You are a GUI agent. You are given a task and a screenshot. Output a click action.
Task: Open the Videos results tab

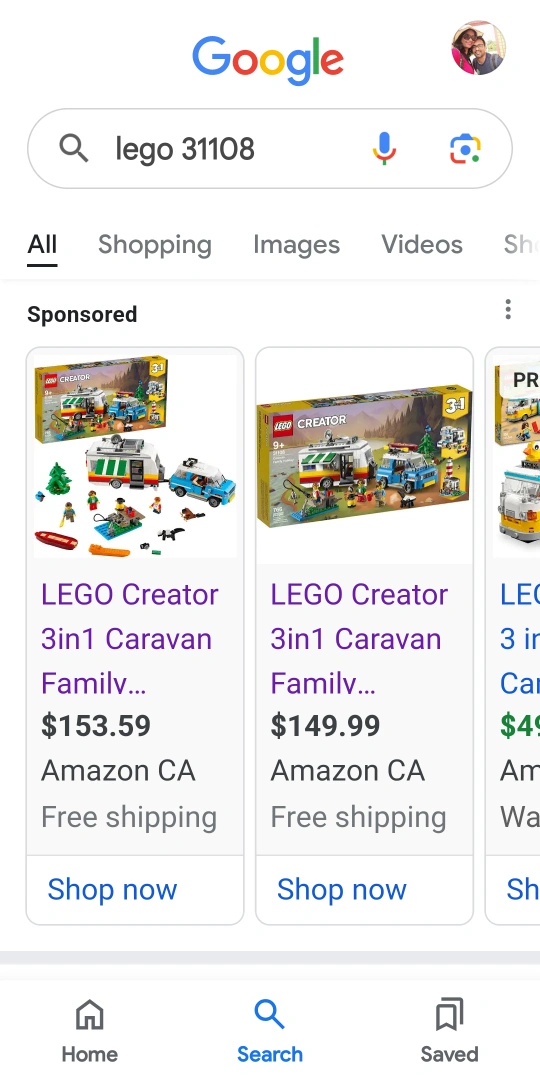click(x=422, y=244)
